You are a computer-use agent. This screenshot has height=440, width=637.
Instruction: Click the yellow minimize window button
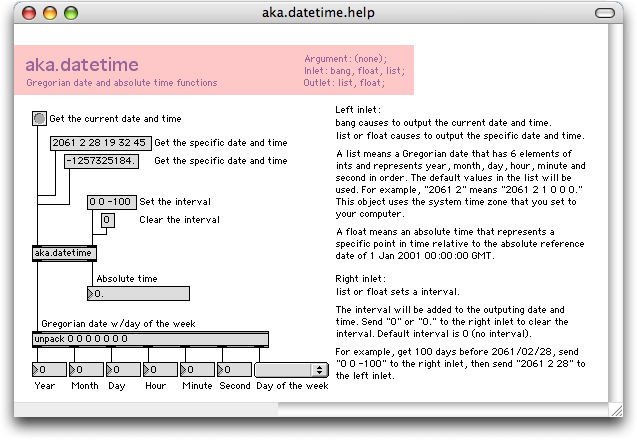point(50,13)
